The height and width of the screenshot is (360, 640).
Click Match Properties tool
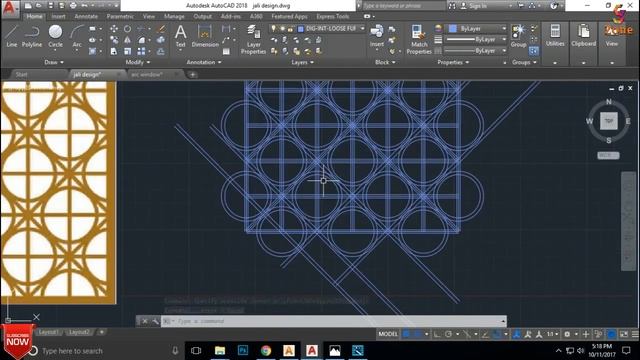click(419, 39)
